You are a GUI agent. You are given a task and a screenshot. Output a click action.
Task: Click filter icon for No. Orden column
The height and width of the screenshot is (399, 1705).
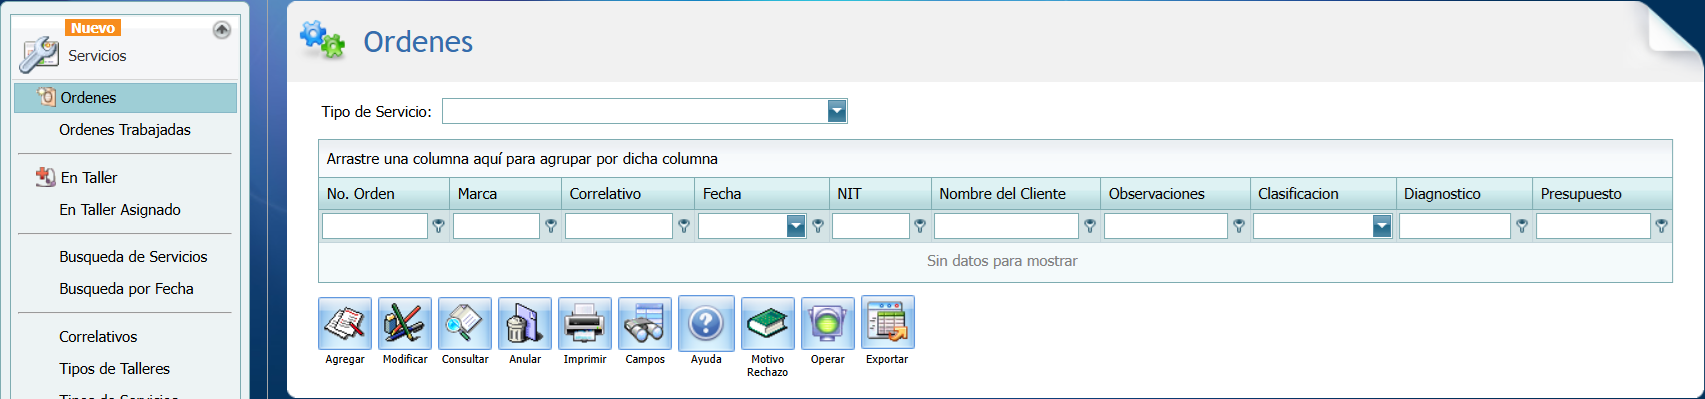[x=438, y=227]
